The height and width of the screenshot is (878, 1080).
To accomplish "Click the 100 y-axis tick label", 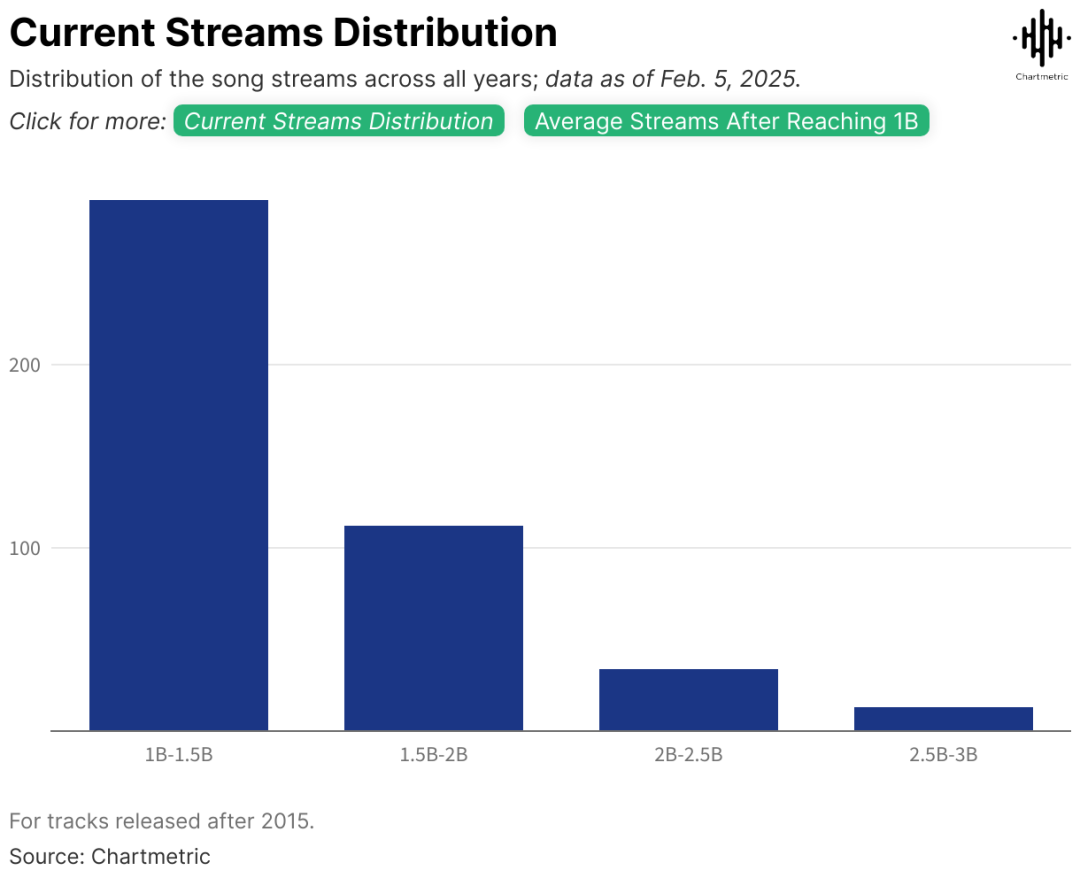I will (25, 548).
